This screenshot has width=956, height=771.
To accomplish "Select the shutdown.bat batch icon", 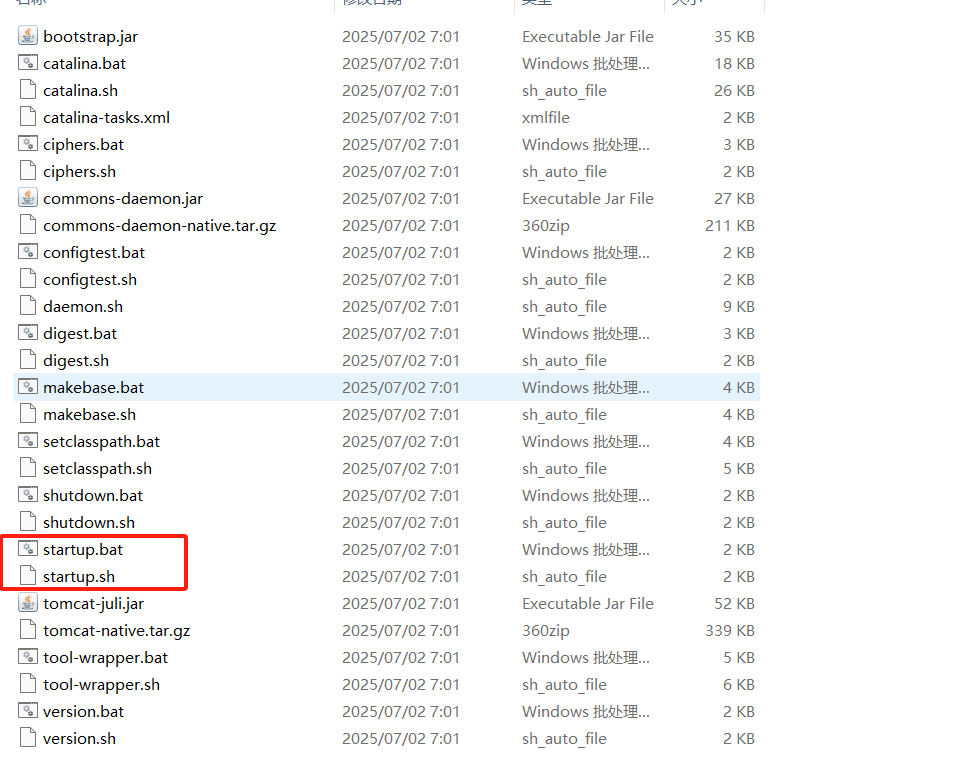I will pos(28,495).
